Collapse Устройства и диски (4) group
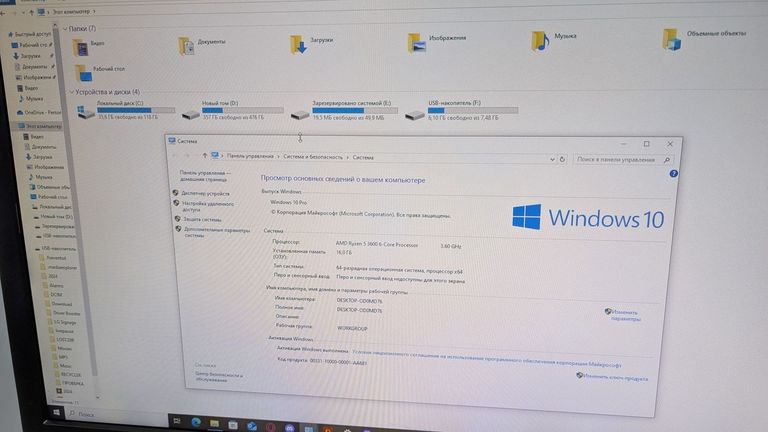This screenshot has width=768, height=432. point(69,92)
